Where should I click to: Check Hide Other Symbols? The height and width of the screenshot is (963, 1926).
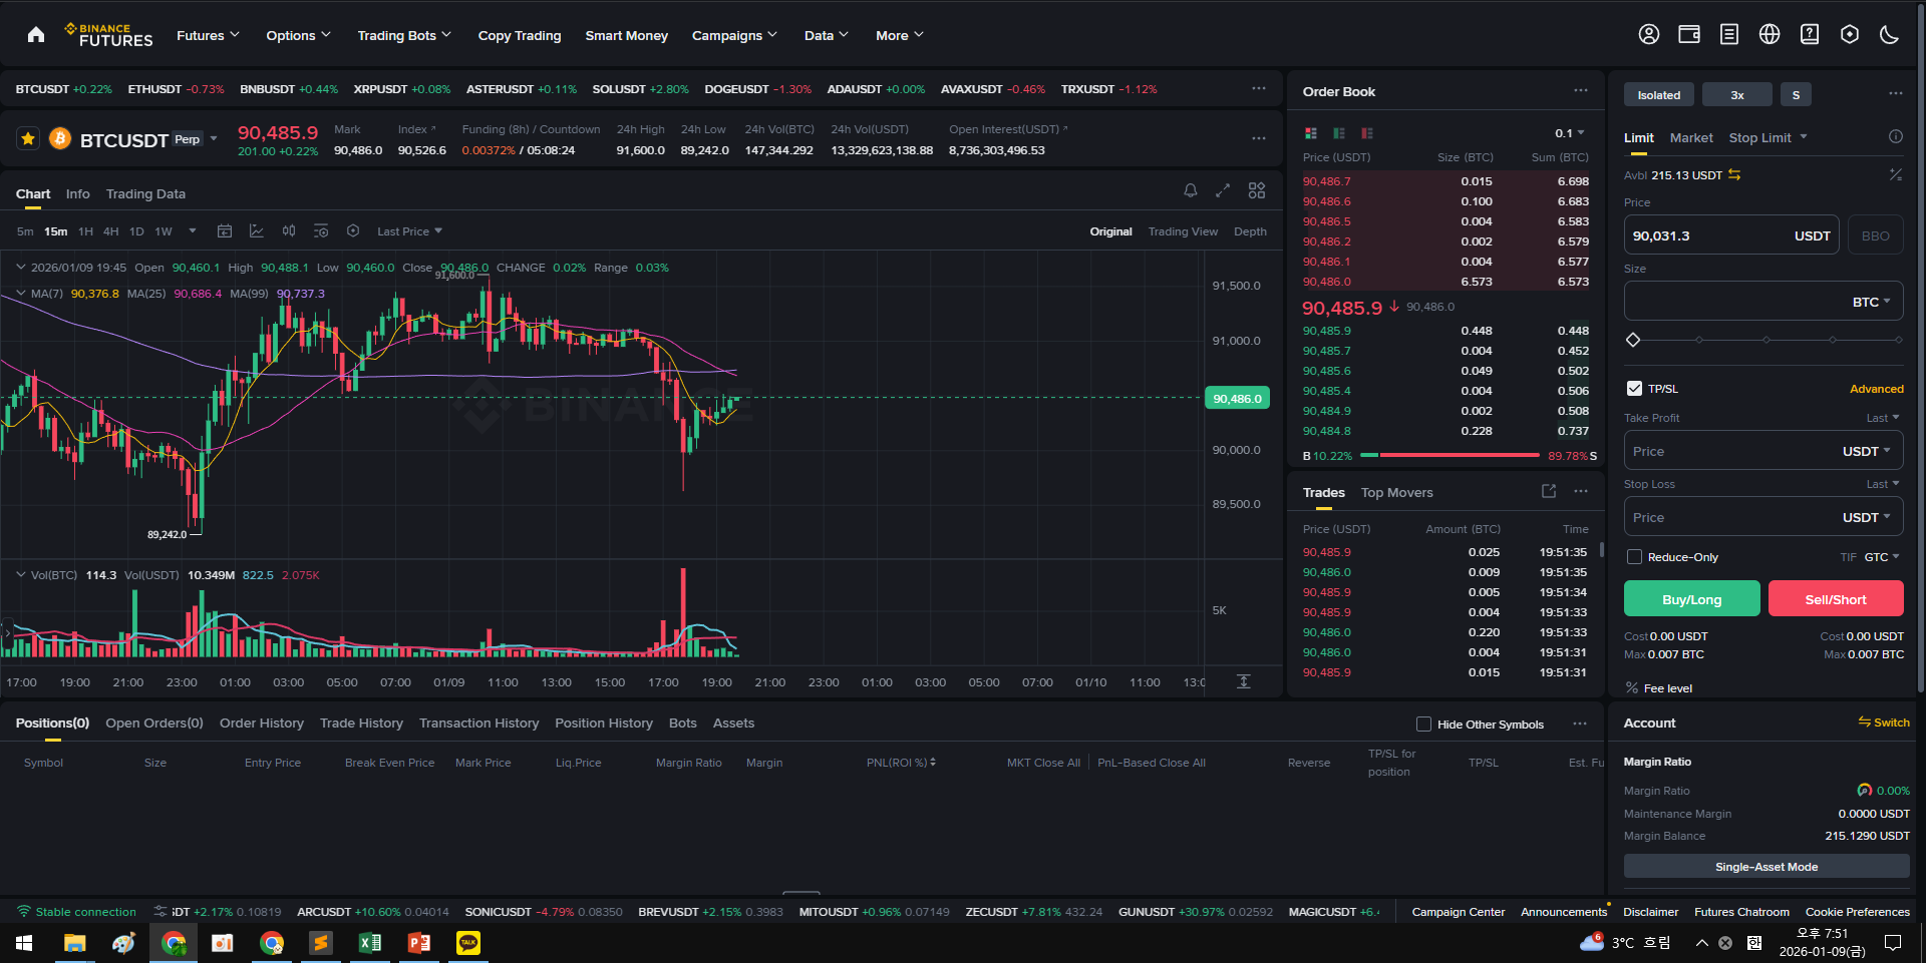(1423, 724)
